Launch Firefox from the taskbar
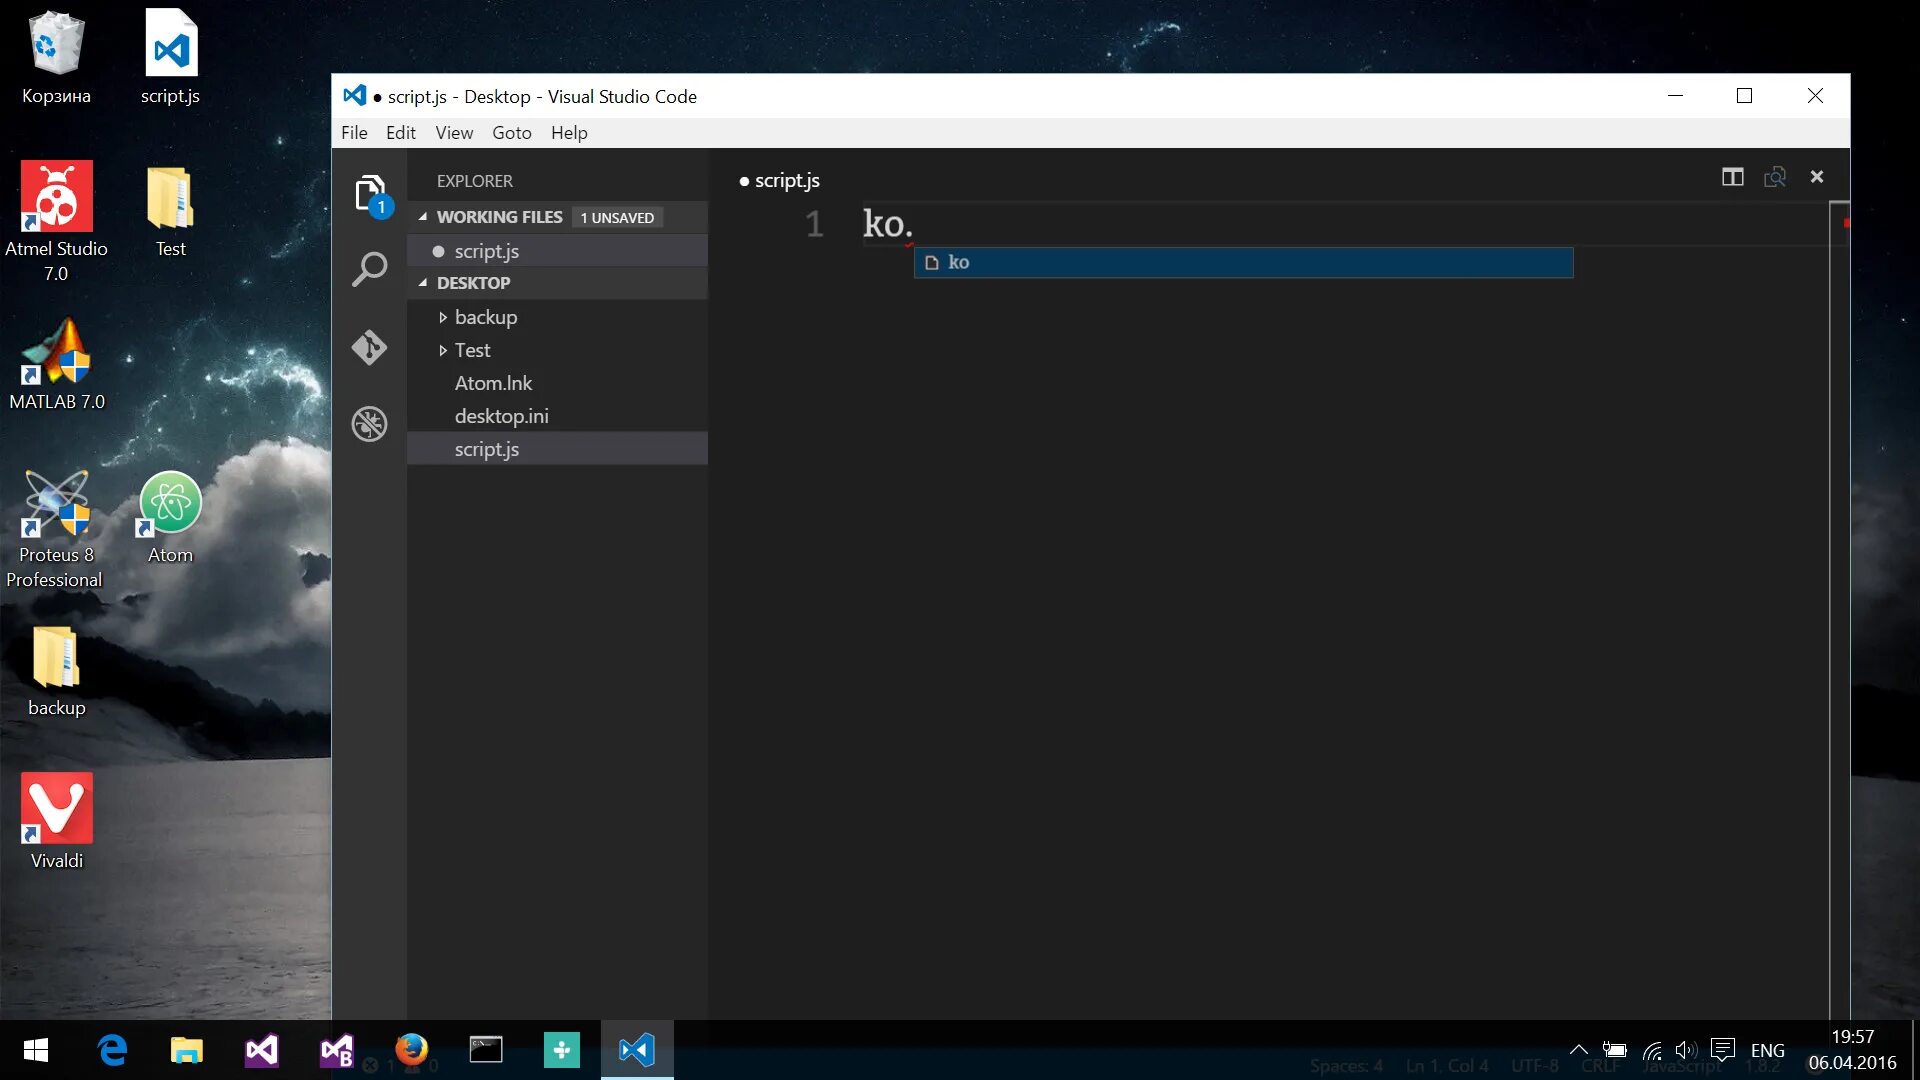The width and height of the screenshot is (1920, 1080). point(411,1049)
